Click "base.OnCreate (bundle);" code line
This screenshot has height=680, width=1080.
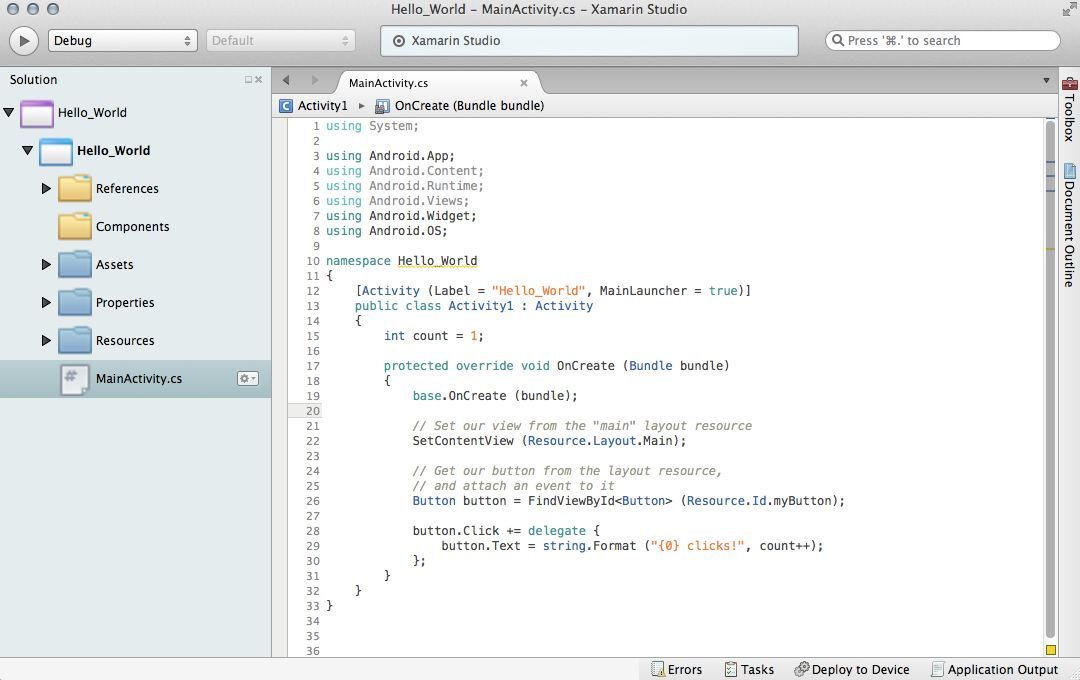tap(495, 396)
